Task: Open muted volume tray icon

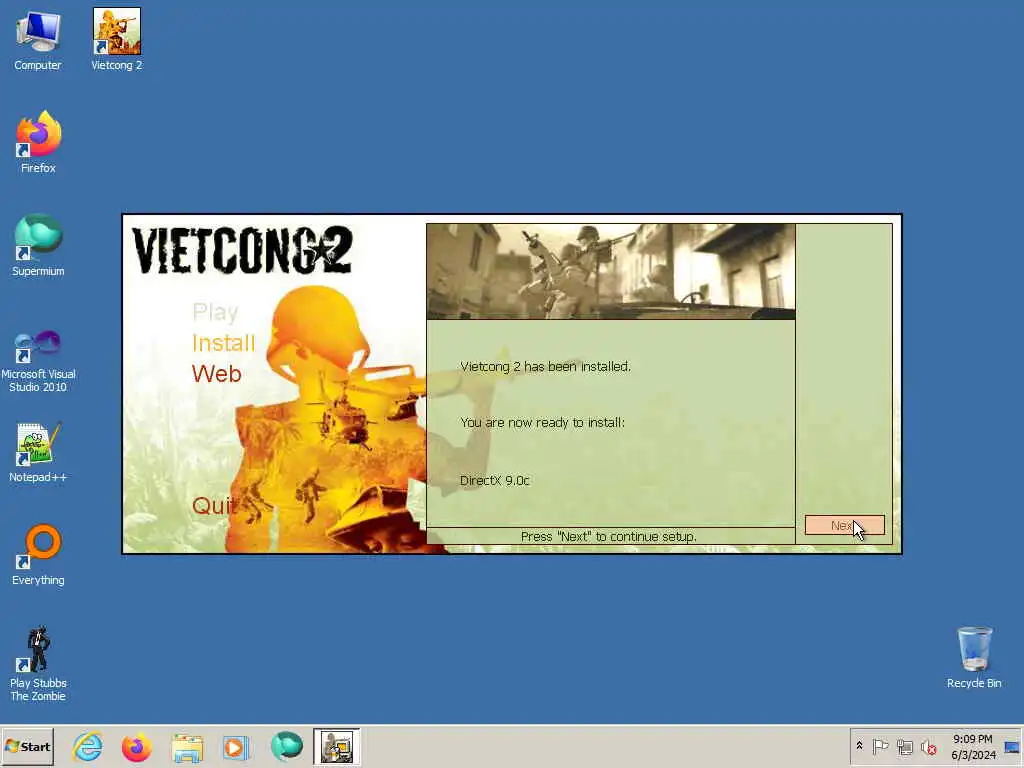Action: pos(929,746)
